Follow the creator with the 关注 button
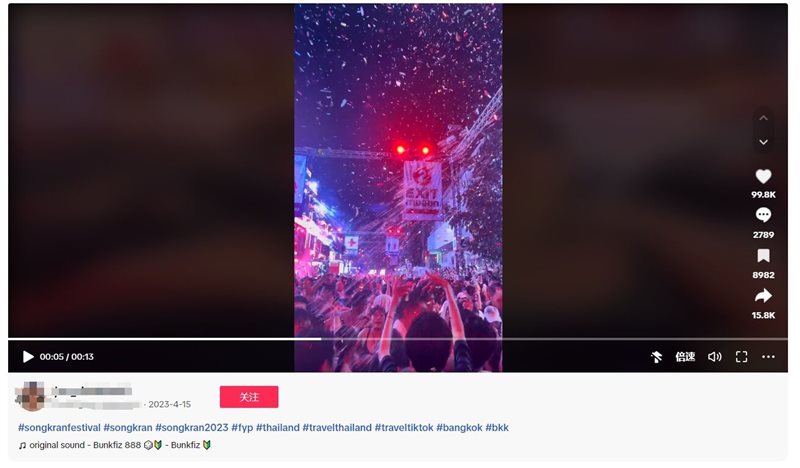The height and width of the screenshot is (468, 800). tap(249, 397)
